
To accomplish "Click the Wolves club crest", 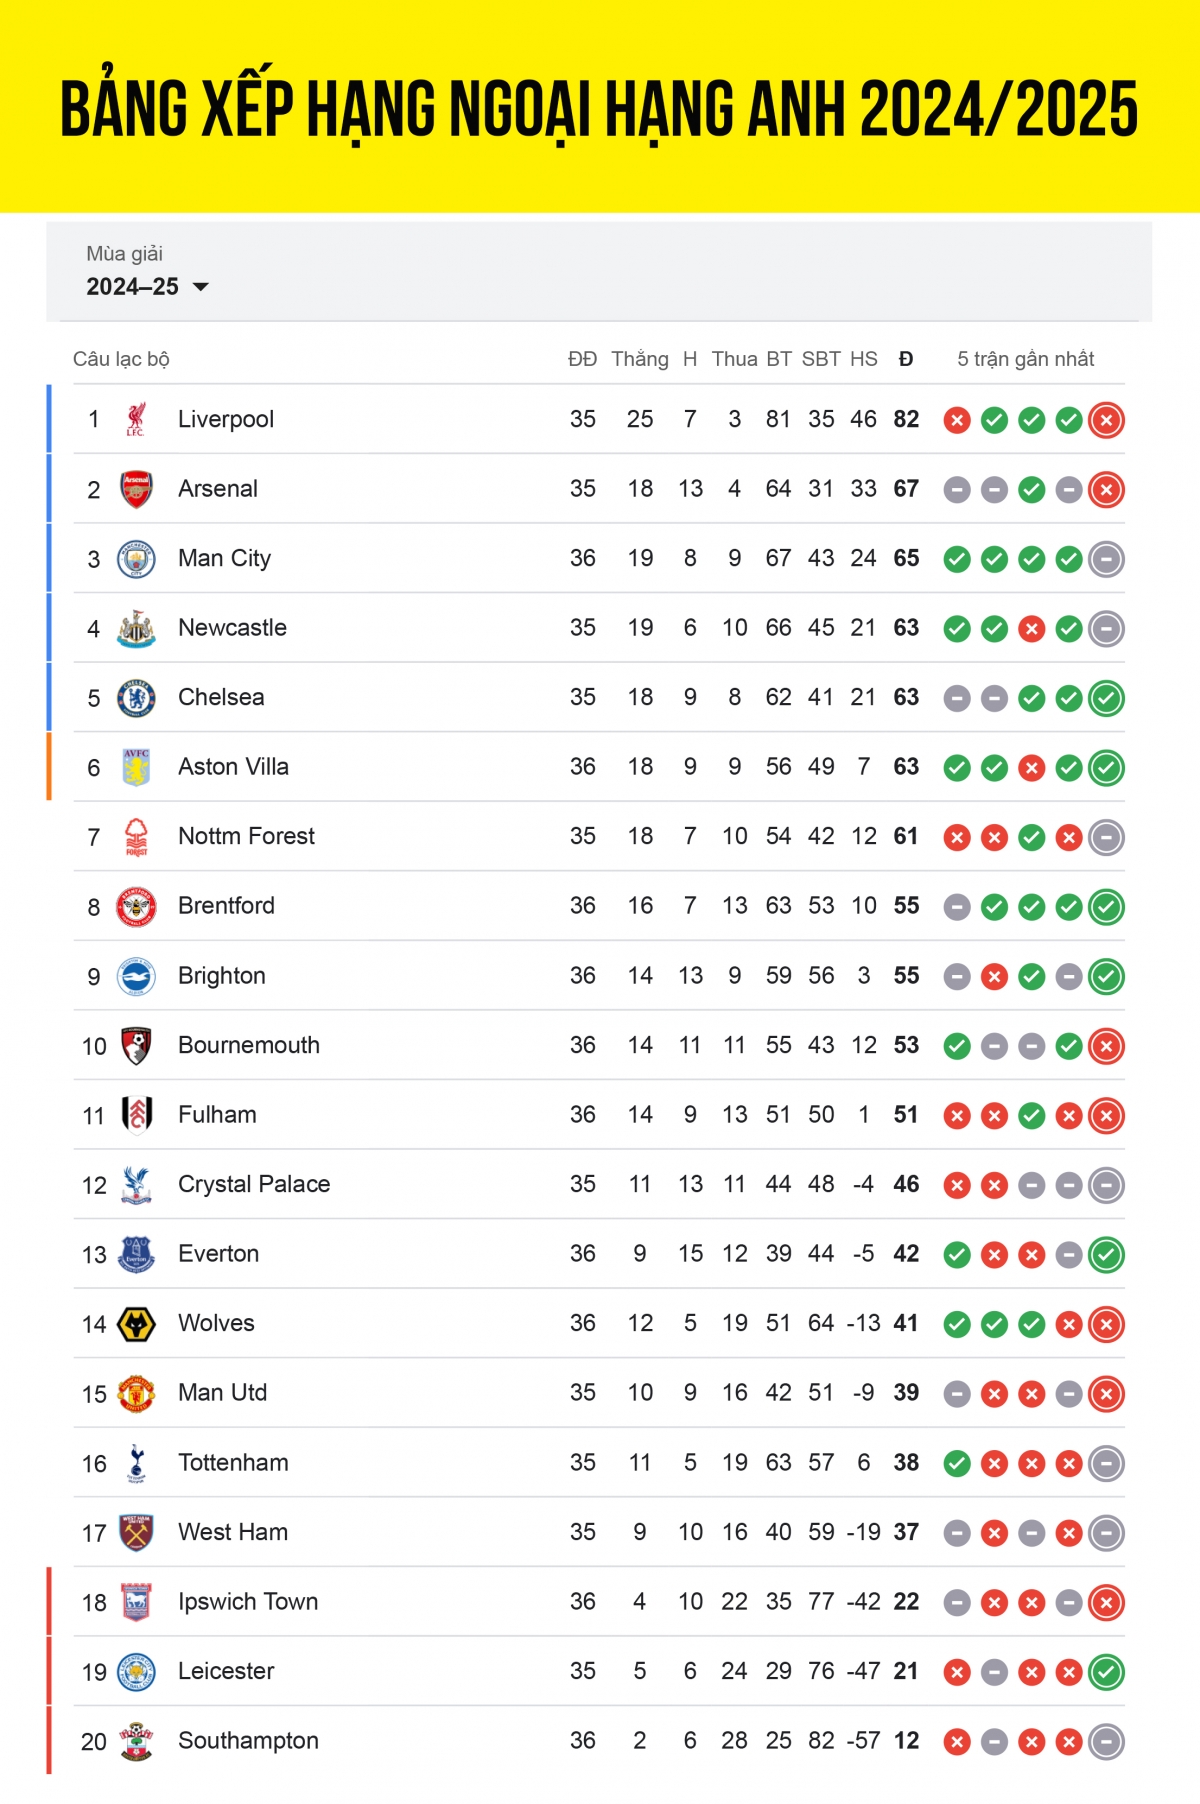I will [x=136, y=1324].
